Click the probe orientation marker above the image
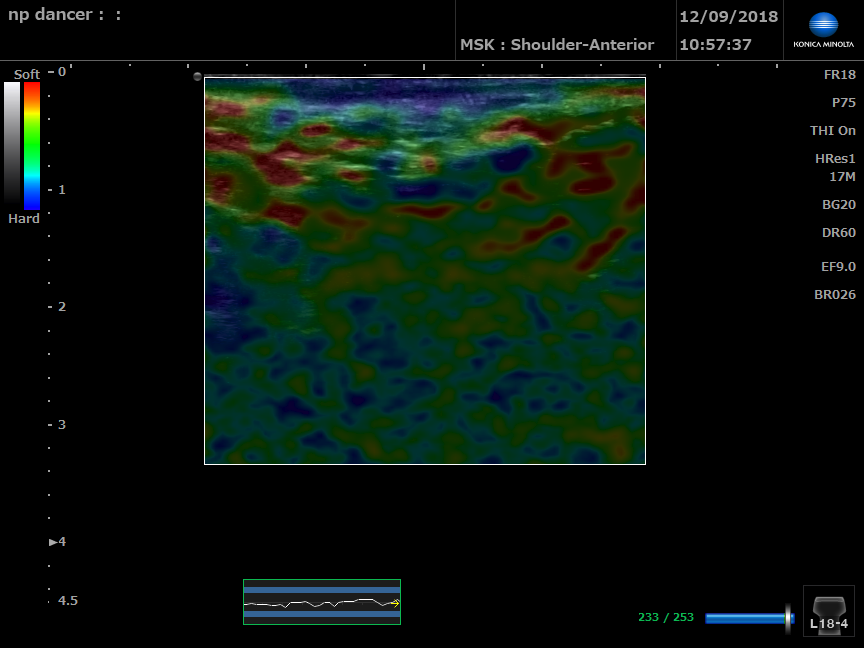The height and width of the screenshot is (648, 864). pos(197,76)
